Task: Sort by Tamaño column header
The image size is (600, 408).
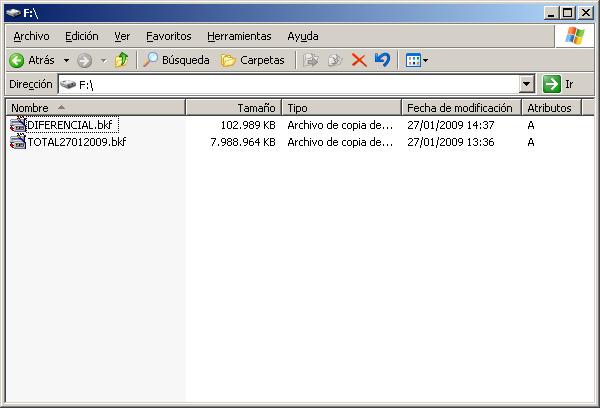Action: [x=235, y=107]
